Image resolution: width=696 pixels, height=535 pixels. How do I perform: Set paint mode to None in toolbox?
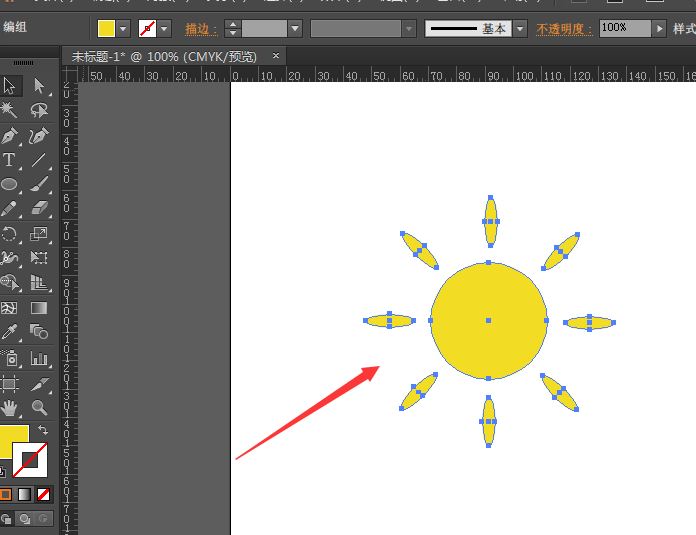click(x=43, y=494)
